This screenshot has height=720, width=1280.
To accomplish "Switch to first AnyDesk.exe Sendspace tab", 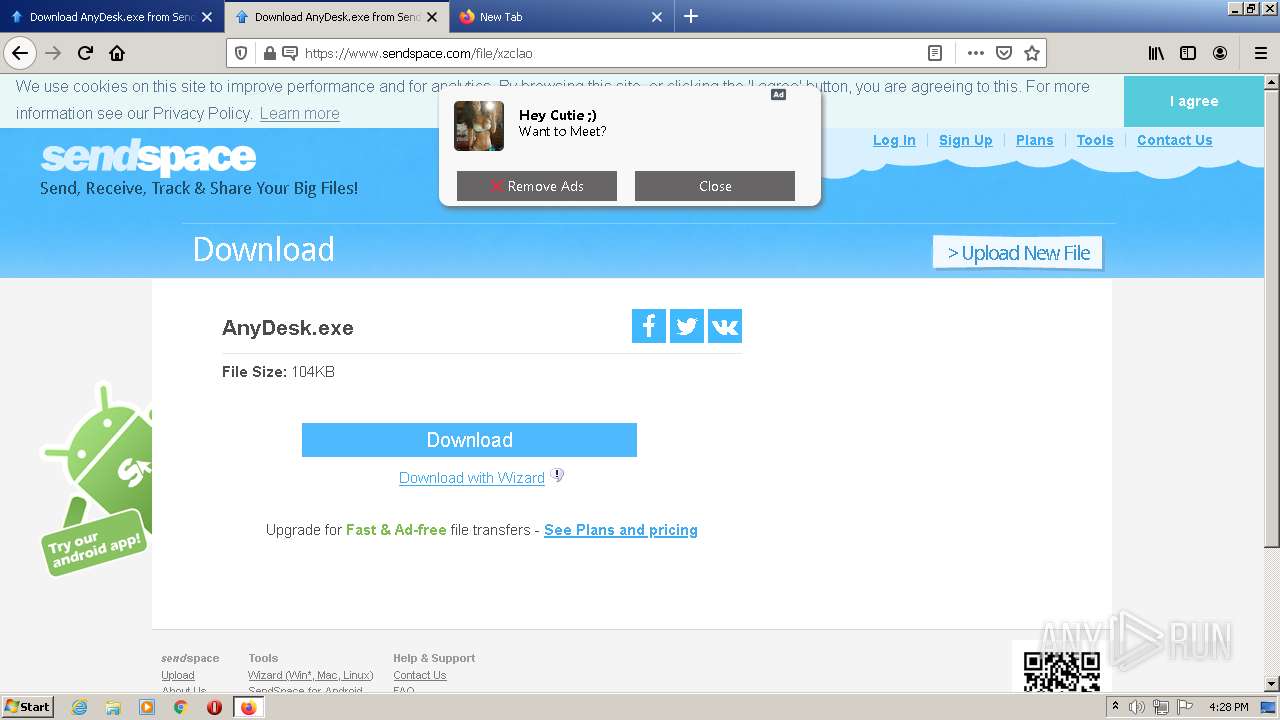I will tap(111, 17).
